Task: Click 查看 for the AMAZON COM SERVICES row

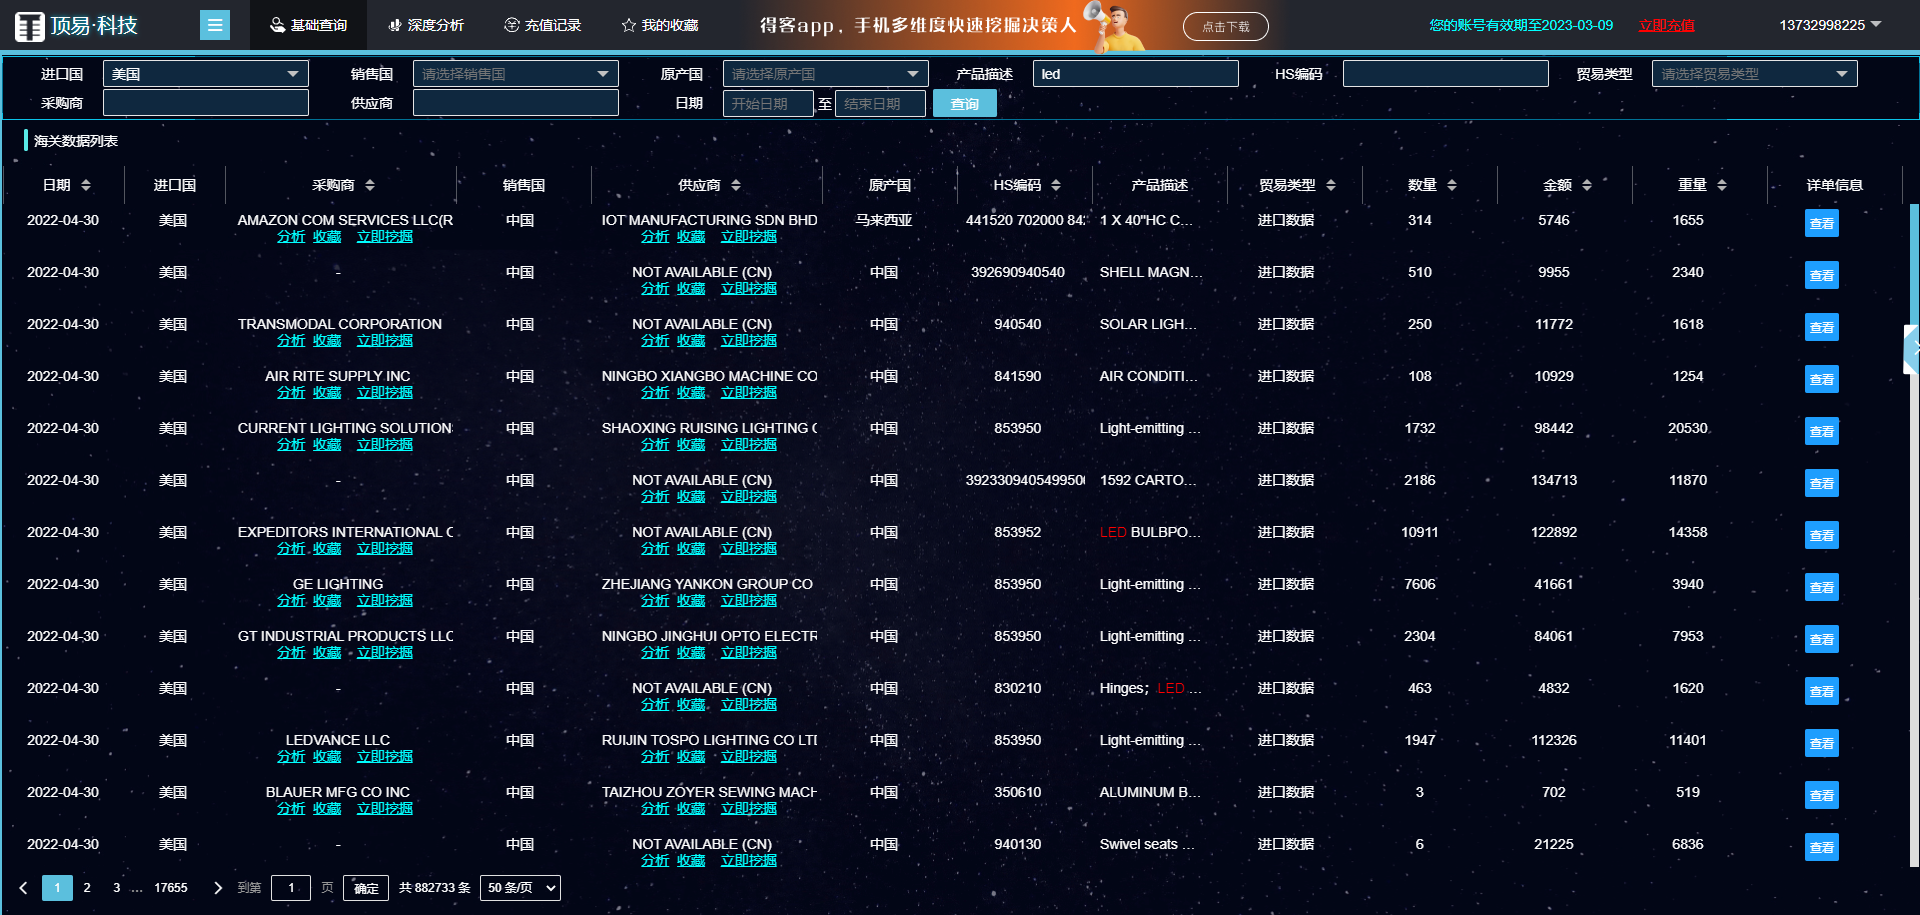Action: (x=1821, y=224)
